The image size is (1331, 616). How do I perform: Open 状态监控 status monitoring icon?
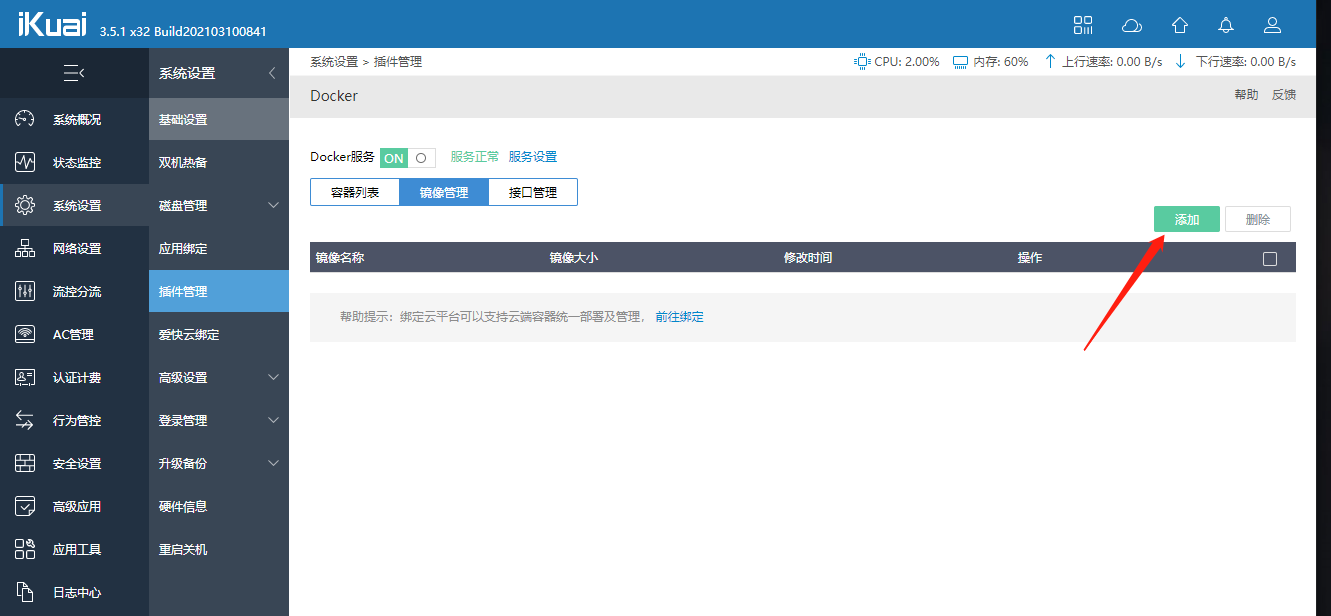[25, 162]
